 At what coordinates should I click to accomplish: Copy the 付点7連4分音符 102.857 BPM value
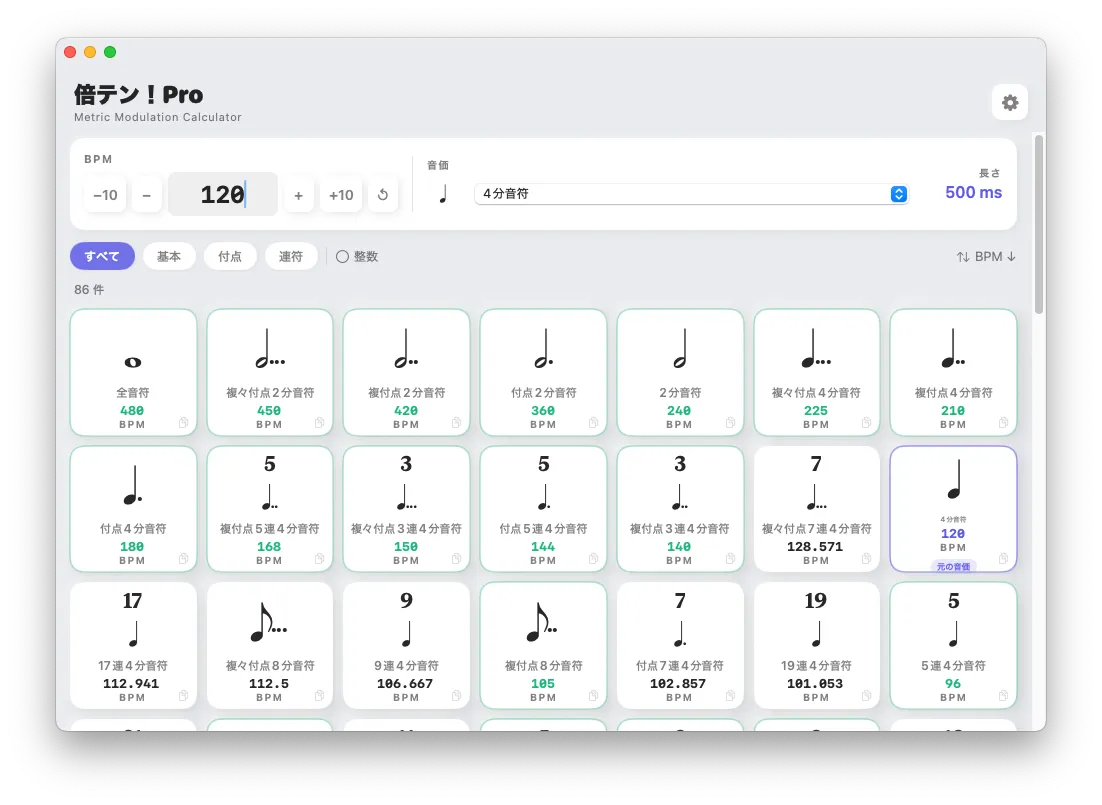pos(730,695)
